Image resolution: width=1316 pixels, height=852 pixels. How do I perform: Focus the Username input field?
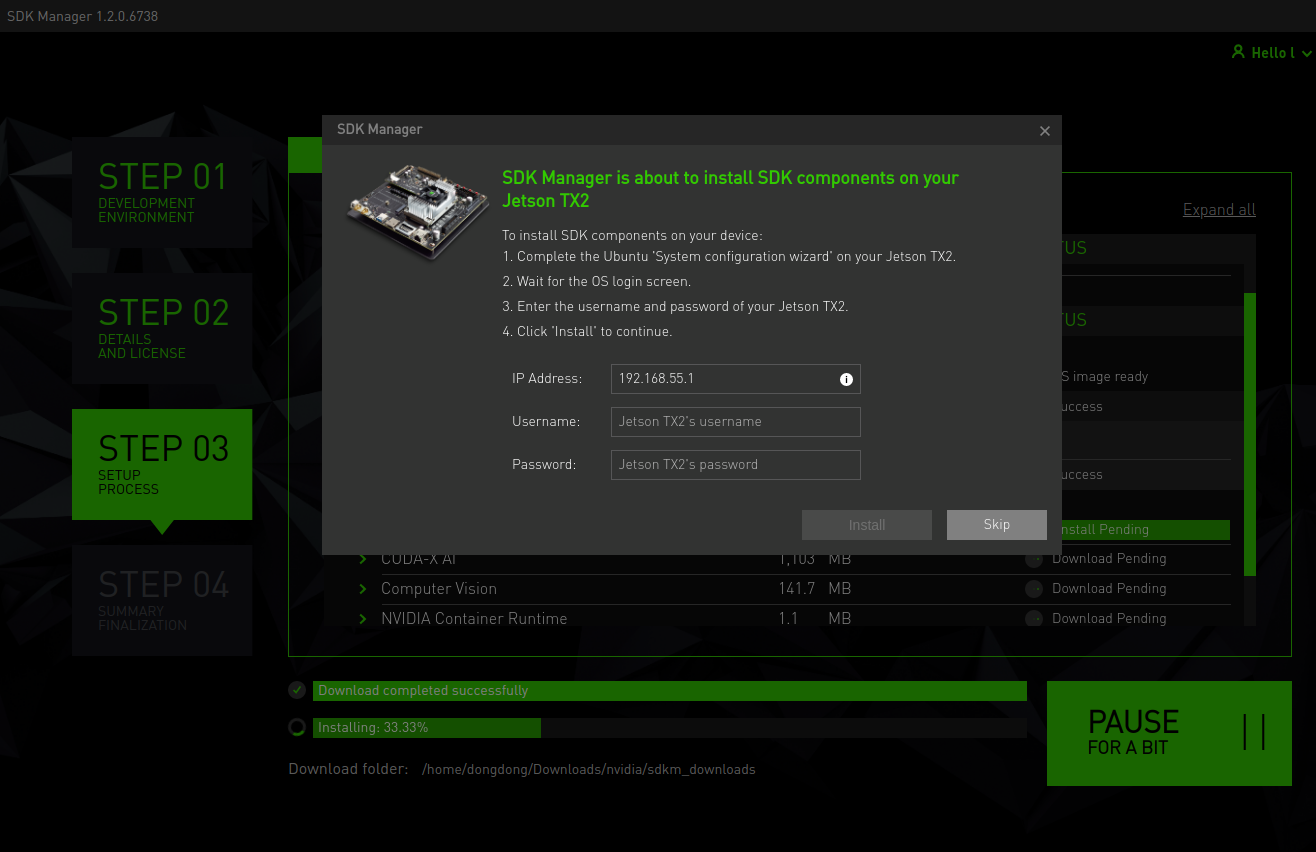[736, 422]
